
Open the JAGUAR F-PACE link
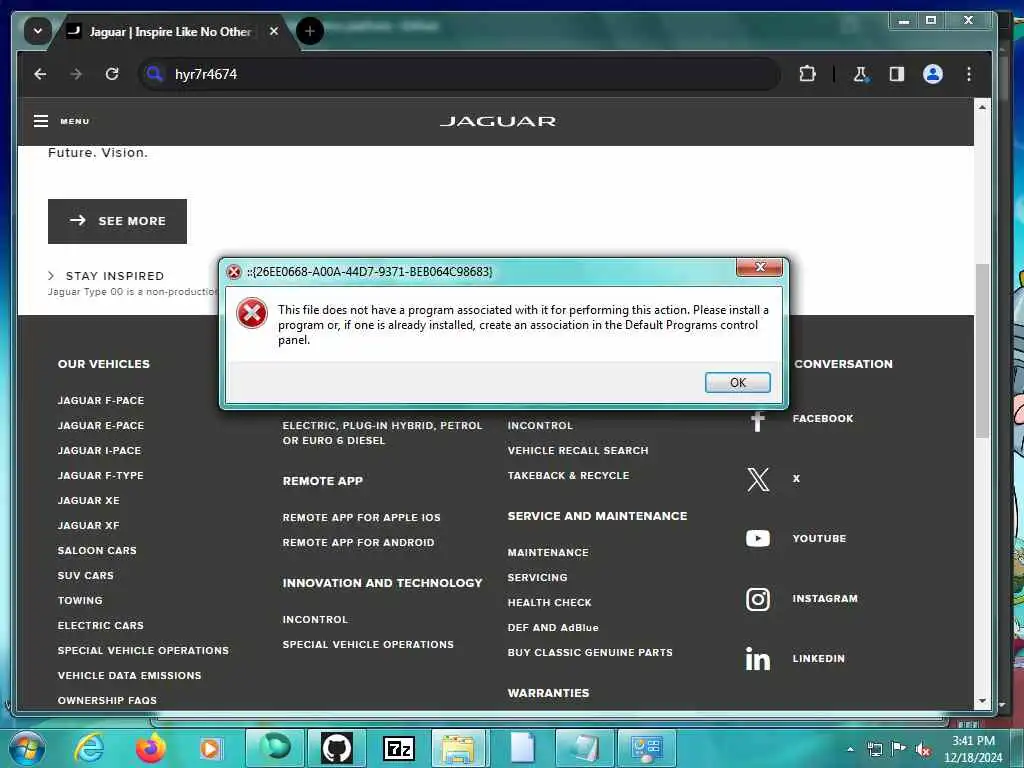click(x=101, y=400)
